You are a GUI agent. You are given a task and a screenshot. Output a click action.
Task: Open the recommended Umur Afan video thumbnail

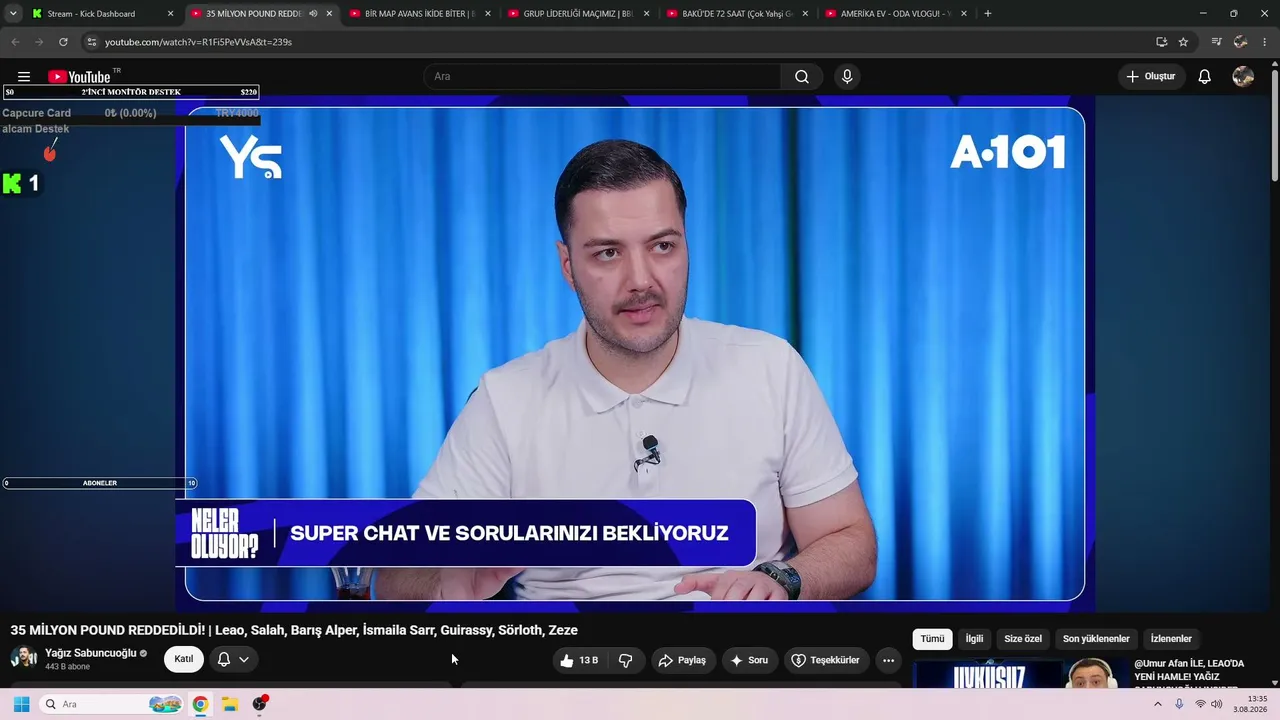pyautogui.click(x=1020, y=675)
